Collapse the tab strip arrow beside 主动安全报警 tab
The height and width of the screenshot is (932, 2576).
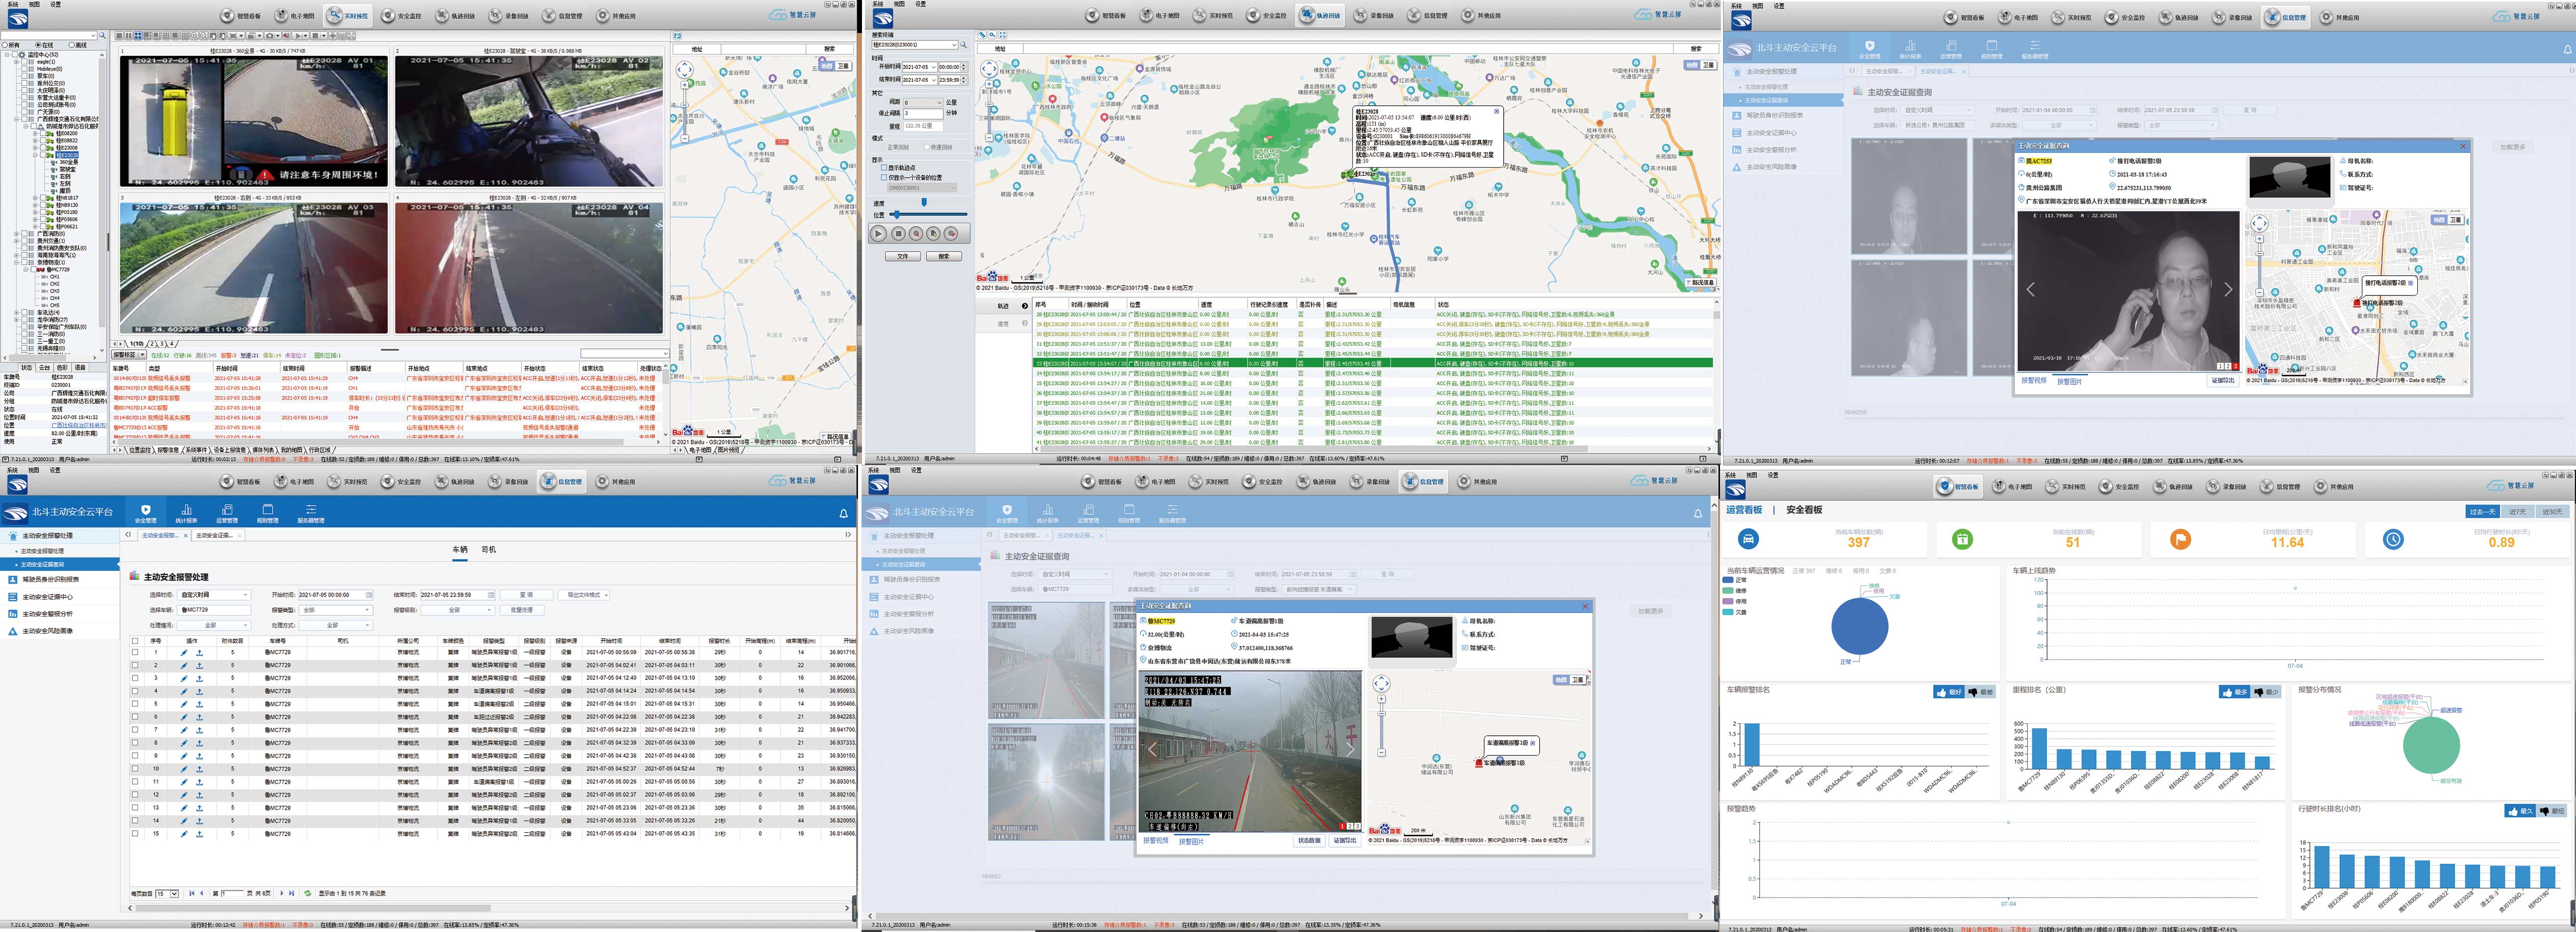(x=127, y=535)
